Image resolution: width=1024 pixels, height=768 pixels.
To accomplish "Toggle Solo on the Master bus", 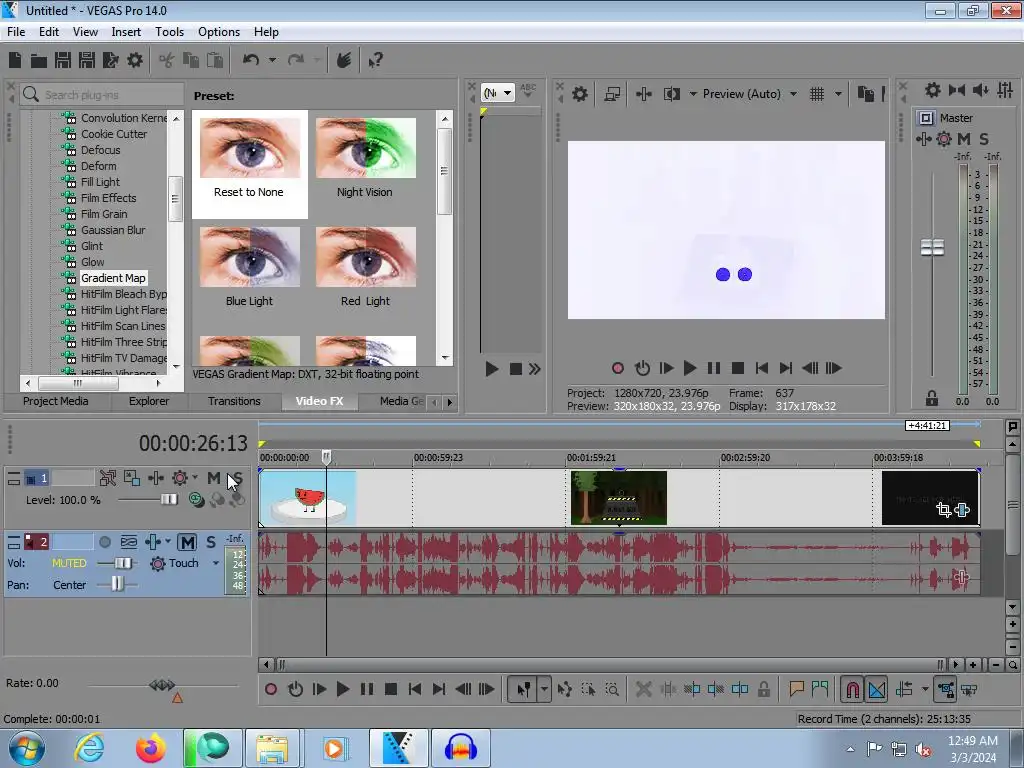I will 984,138.
